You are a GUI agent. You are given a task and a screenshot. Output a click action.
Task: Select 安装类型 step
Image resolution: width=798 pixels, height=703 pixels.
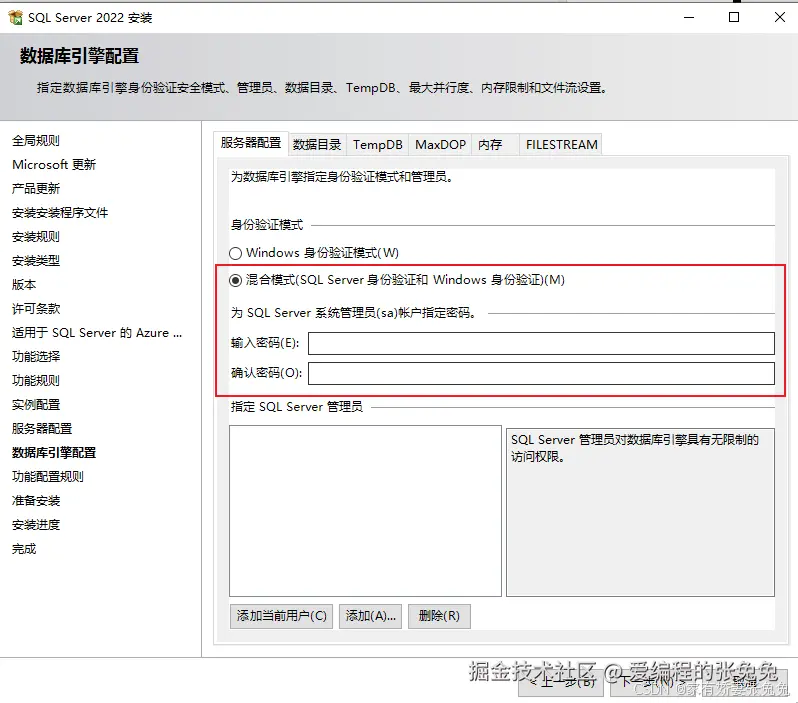click(x=36, y=261)
